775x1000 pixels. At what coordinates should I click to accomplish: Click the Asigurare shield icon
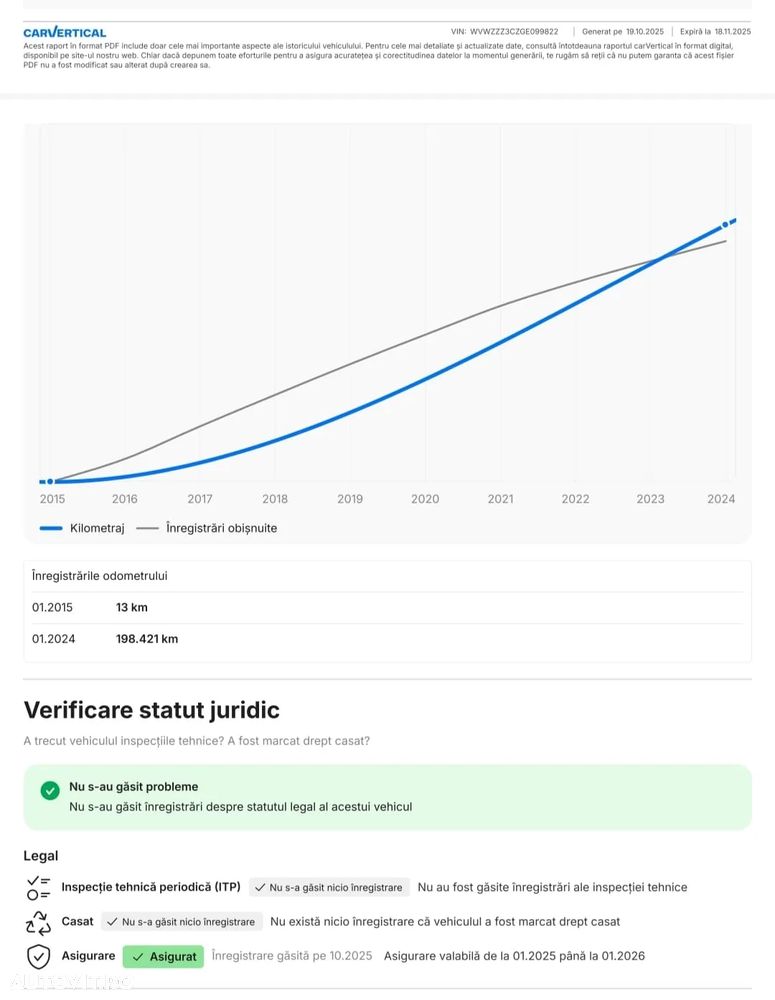pyautogui.click(x=38, y=956)
